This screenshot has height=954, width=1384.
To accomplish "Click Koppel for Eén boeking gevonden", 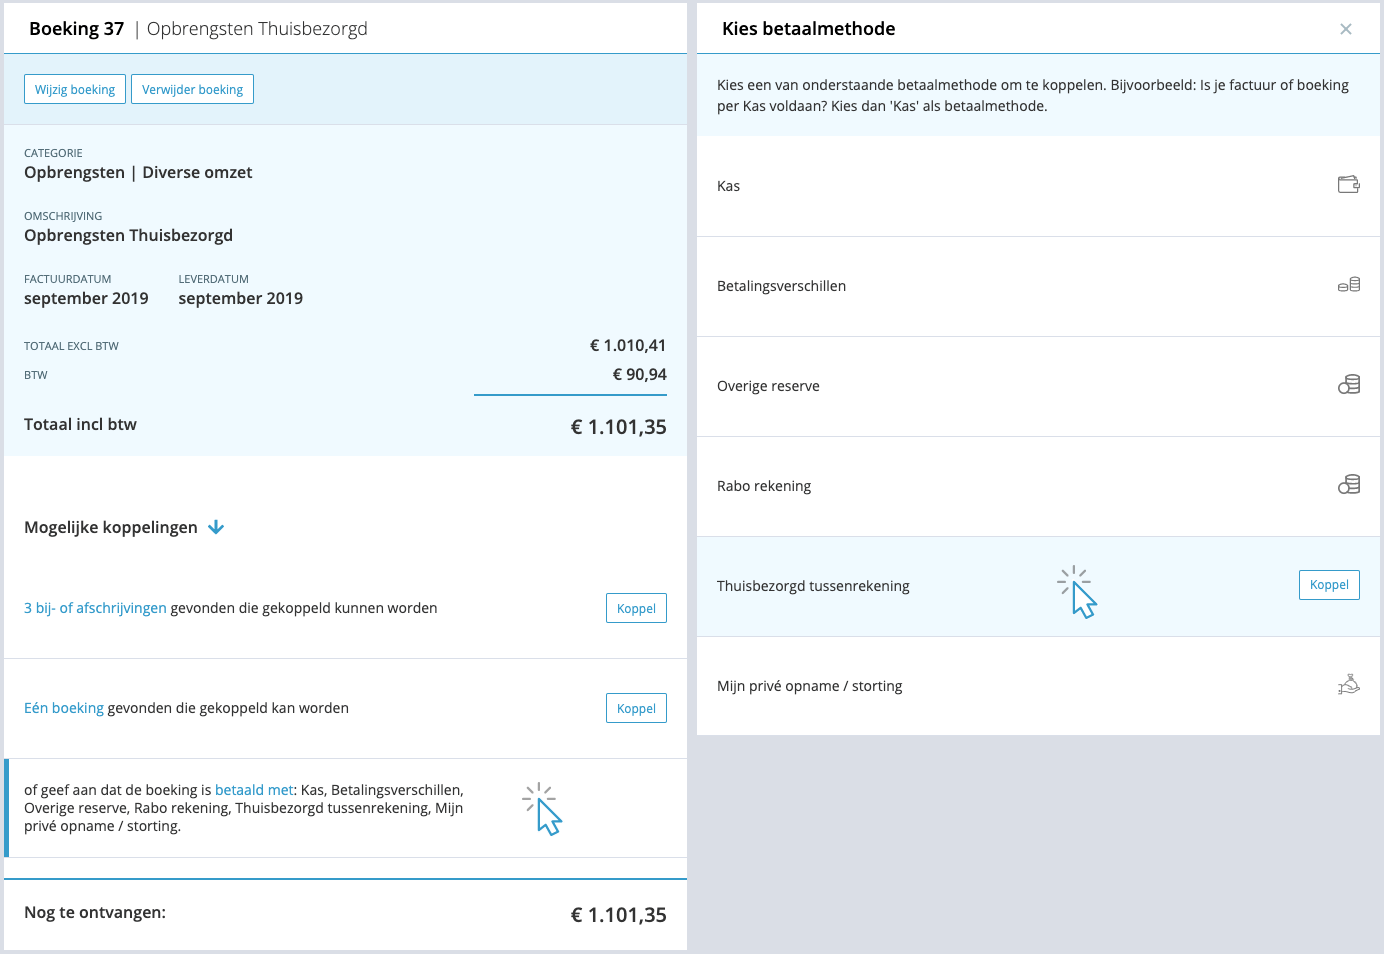I will [636, 708].
